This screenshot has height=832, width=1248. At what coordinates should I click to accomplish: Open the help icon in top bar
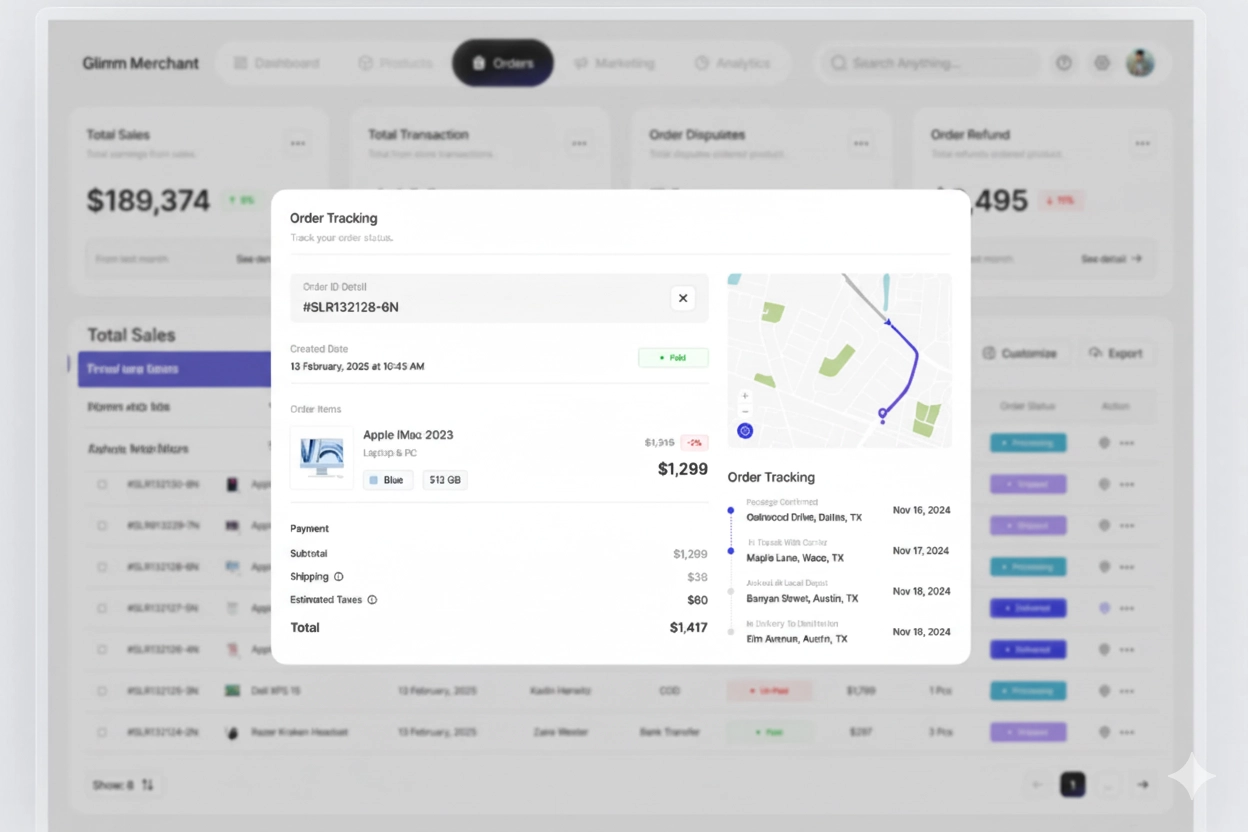[1064, 63]
